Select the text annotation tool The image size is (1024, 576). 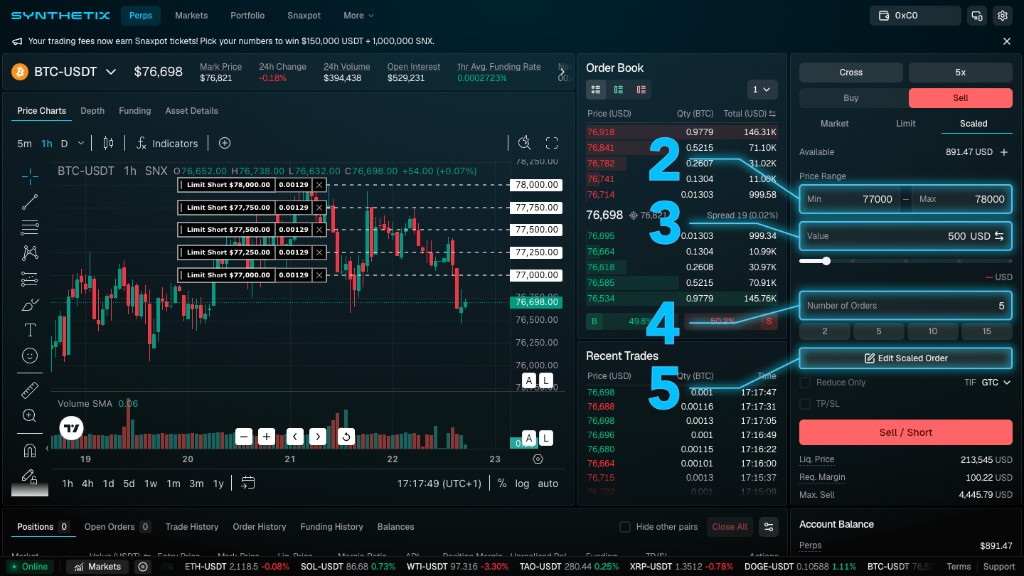tap(29, 330)
